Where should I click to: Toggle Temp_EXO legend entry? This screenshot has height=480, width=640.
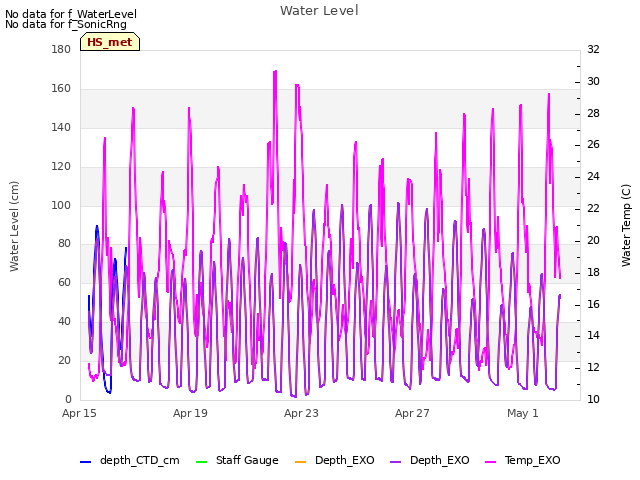coord(522,460)
